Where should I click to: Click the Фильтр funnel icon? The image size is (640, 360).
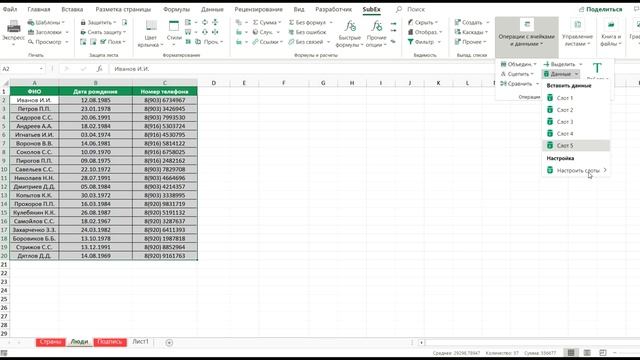[x=411, y=42]
